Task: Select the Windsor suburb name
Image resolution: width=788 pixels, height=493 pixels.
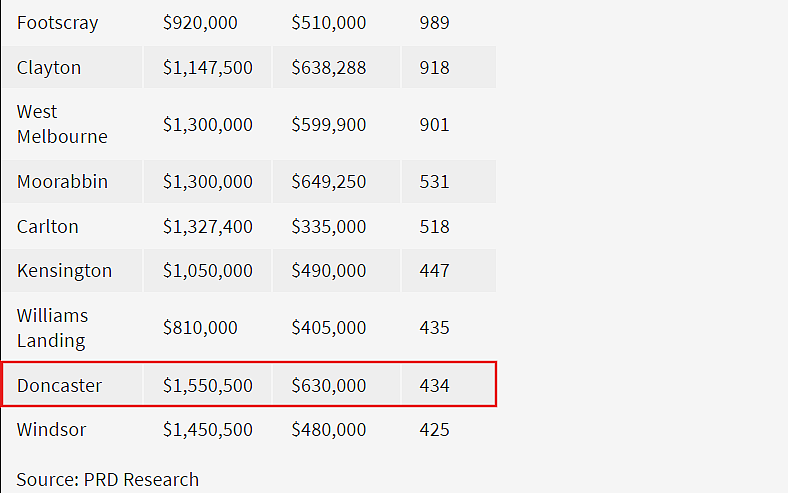Action: pyautogui.click(x=51, y=430)
